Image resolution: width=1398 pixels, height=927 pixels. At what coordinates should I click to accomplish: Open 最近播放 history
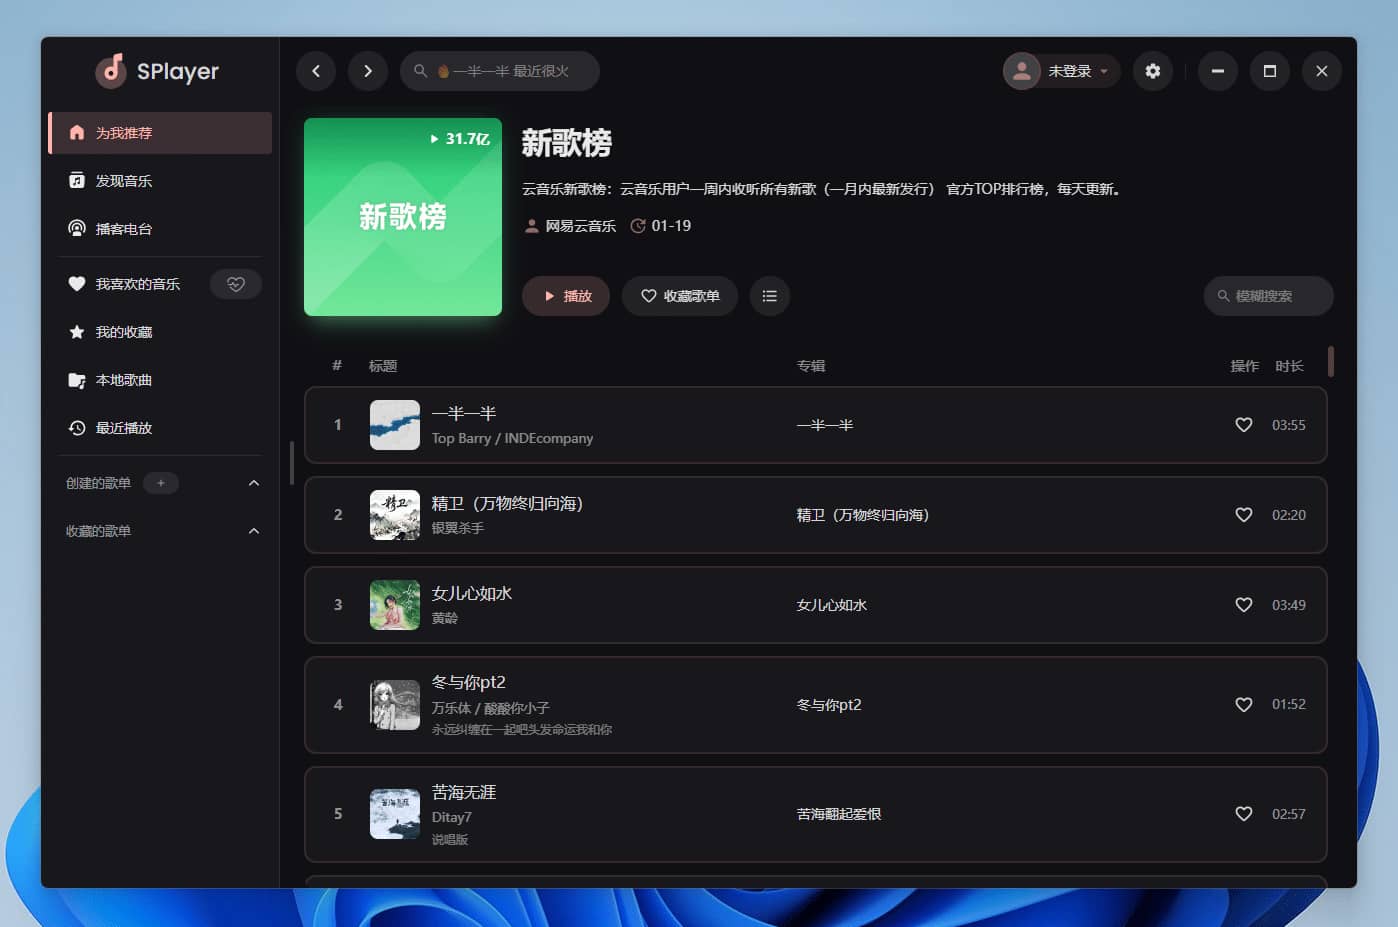pyautogui.click(x=122, y=428)
